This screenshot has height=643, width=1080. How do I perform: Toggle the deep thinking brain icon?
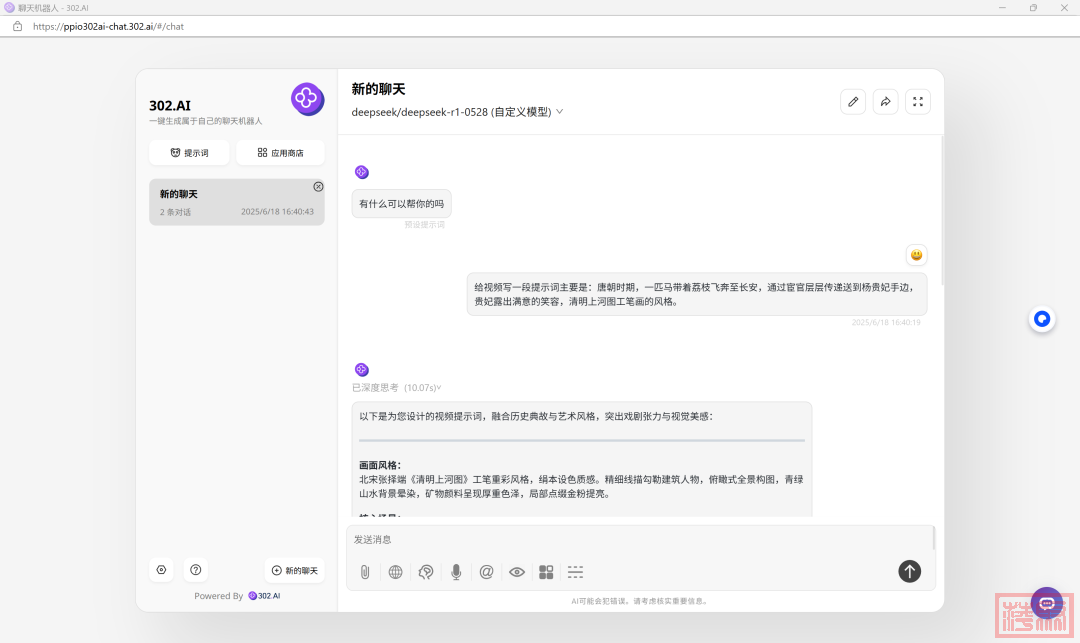(x=426, y=572)
